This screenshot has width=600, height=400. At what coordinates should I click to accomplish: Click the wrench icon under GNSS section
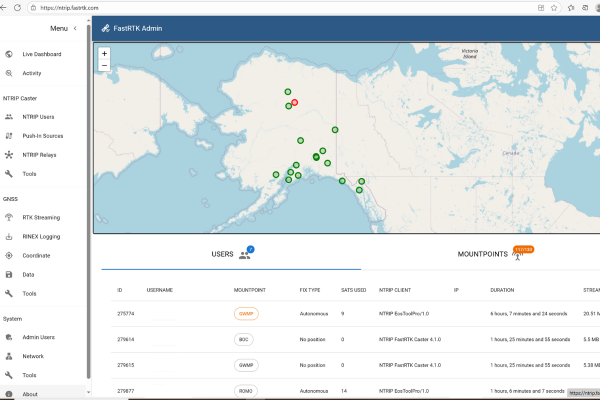(x=9, y=294)
